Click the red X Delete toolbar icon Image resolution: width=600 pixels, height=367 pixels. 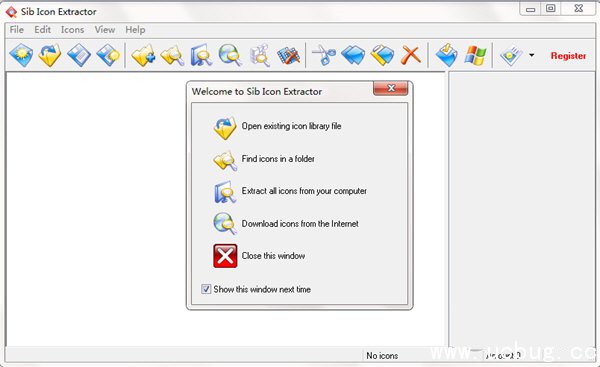(411, 55)
